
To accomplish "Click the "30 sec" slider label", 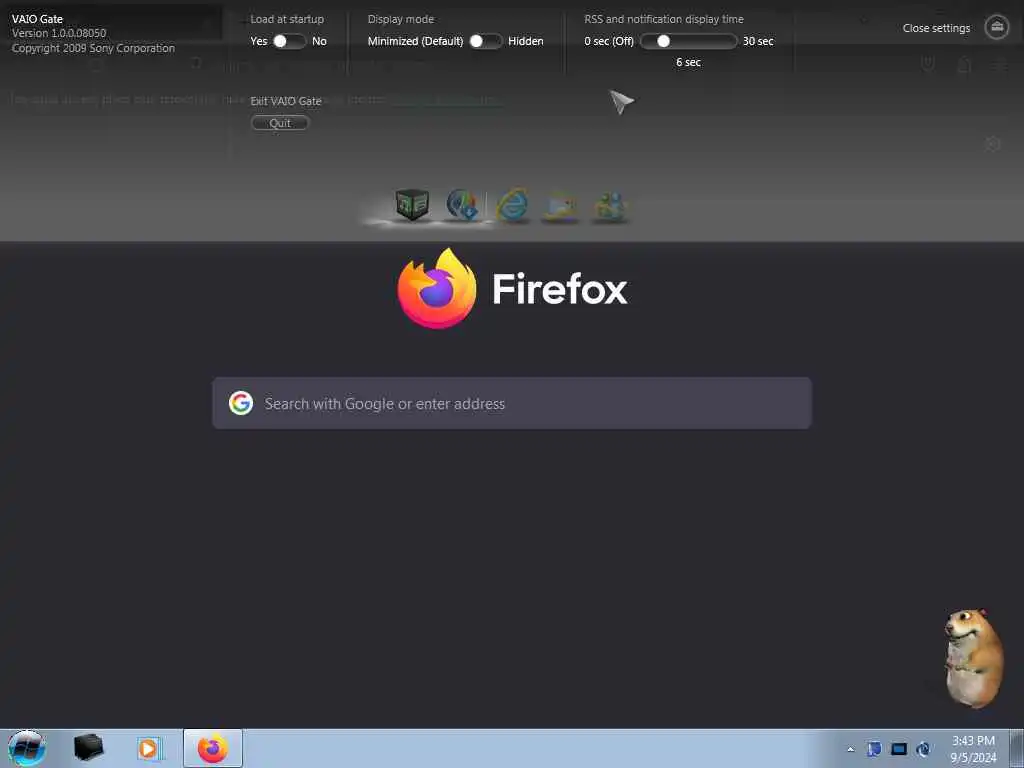I will [x=758, y=41].
